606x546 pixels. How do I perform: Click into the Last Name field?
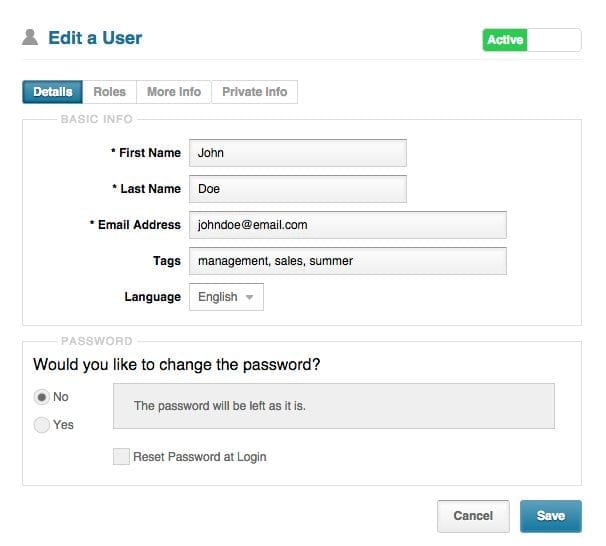coord(298,189)
